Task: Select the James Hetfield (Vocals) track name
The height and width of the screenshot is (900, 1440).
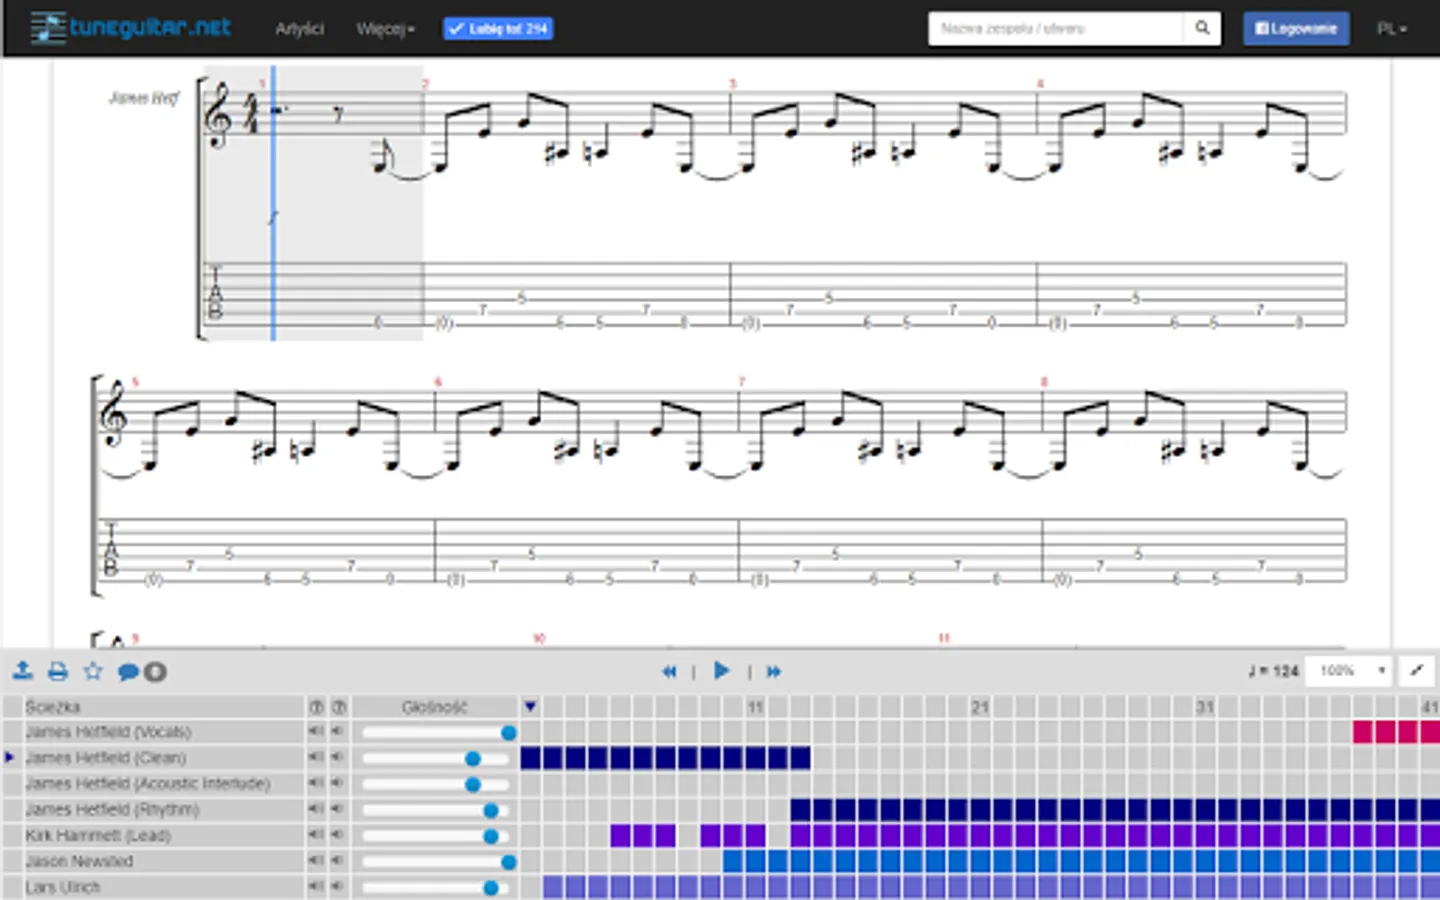Action: (108, 732)
